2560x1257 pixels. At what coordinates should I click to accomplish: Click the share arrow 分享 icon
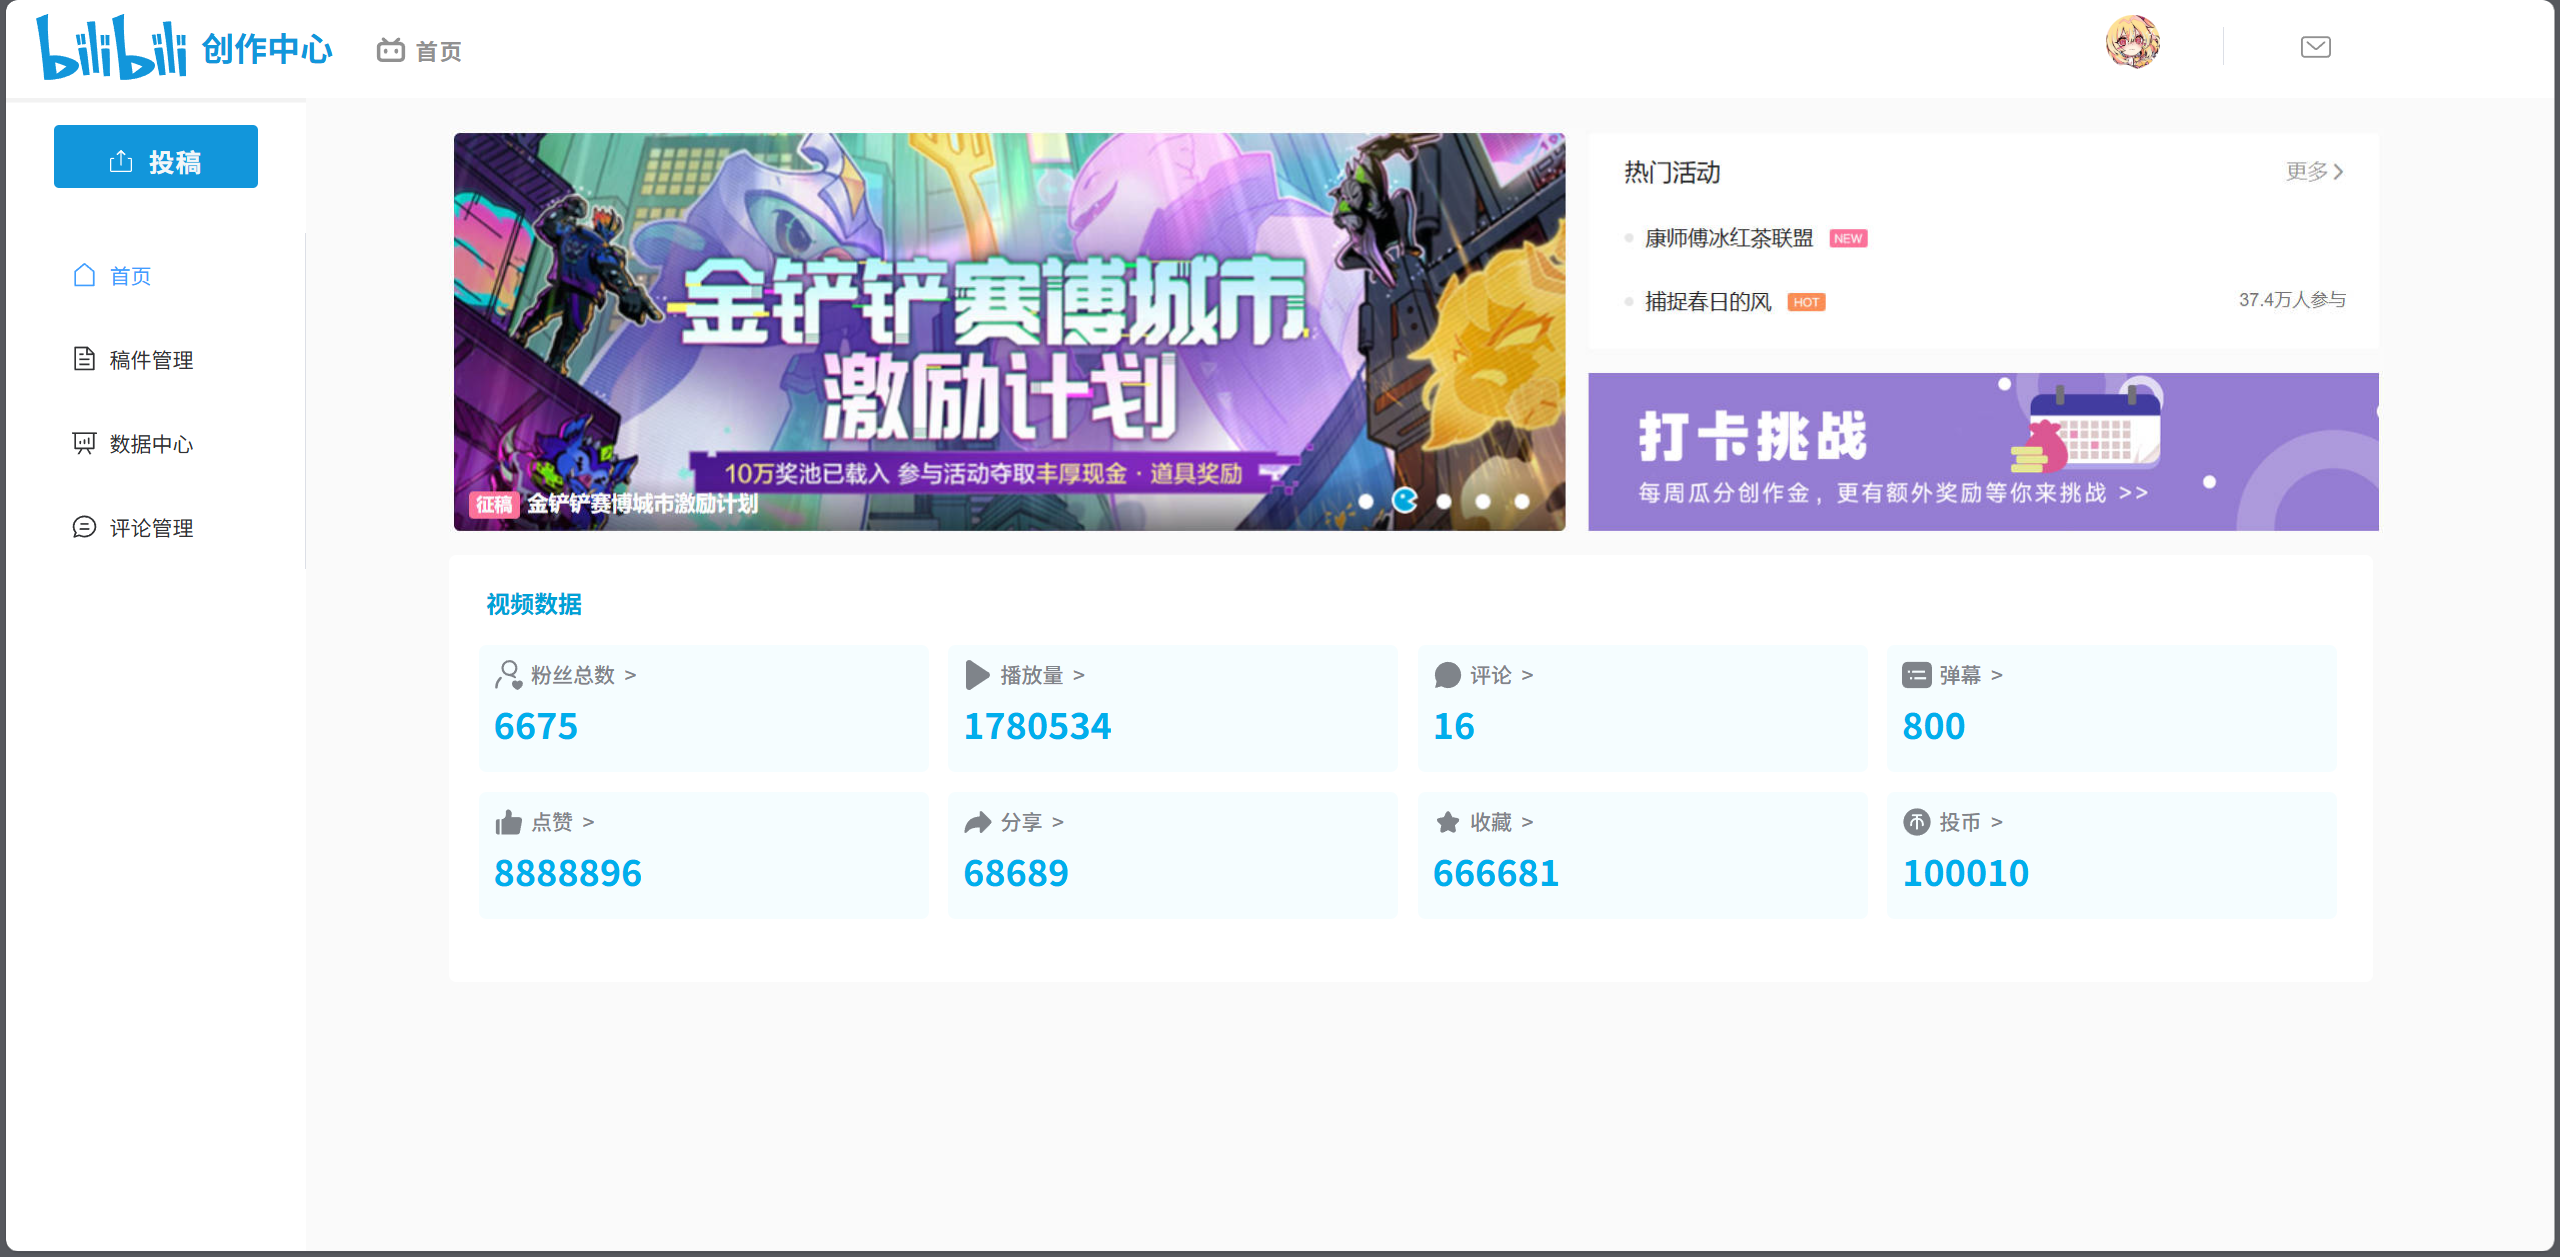pos(977,822)
